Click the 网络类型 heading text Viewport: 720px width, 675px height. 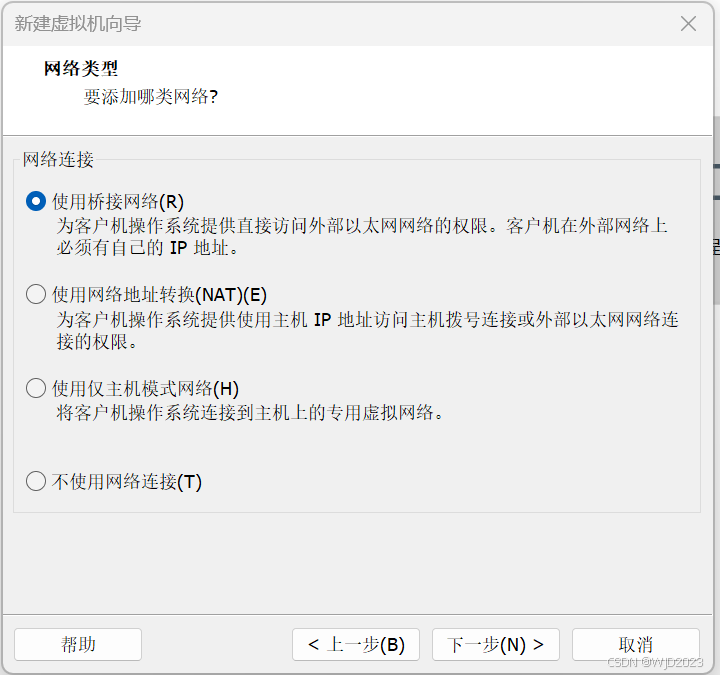81,68
